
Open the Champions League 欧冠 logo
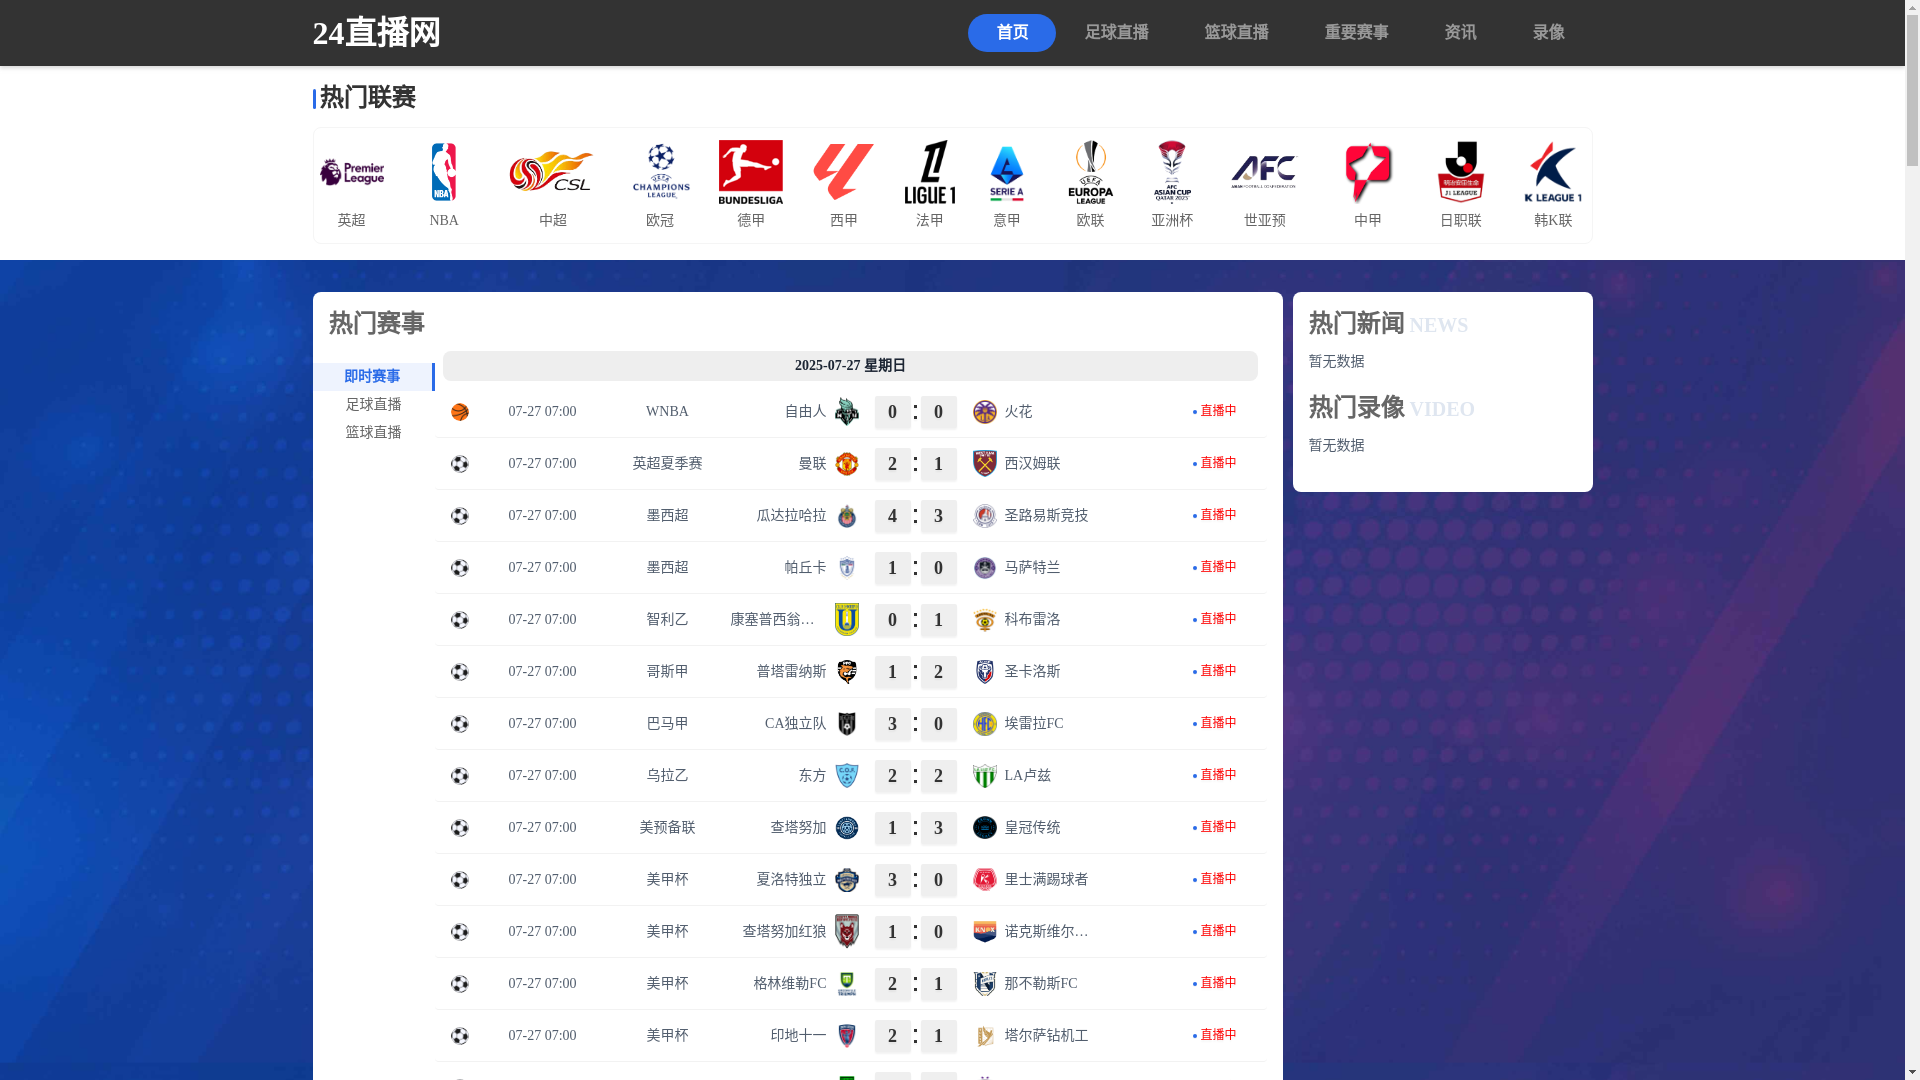[x=660, y=172]
